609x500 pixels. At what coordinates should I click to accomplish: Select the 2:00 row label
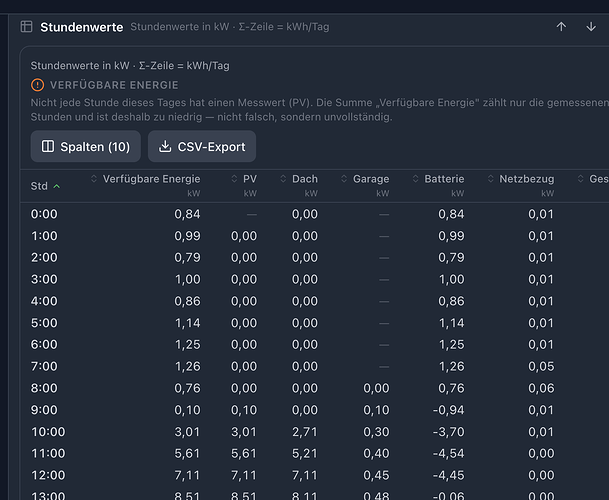(x=44, y=258)
